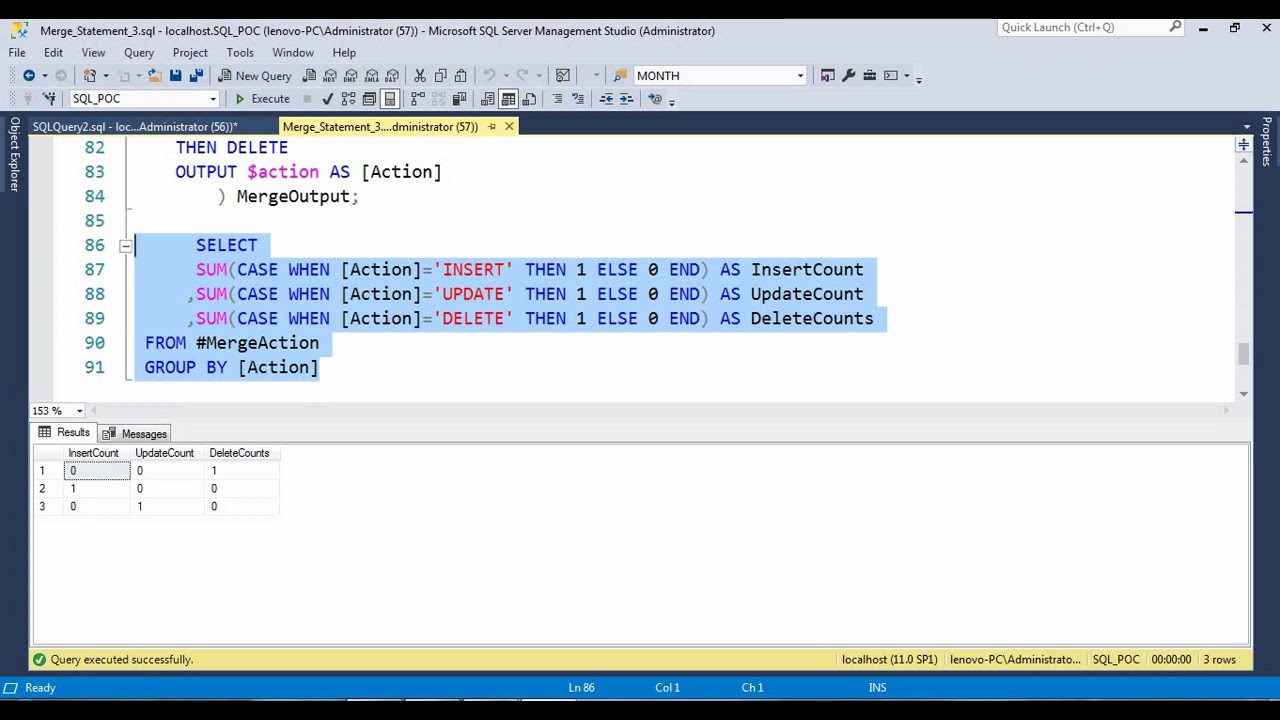
Task: Open a Database Engine Query icon
Action: (x=309, y=75)
